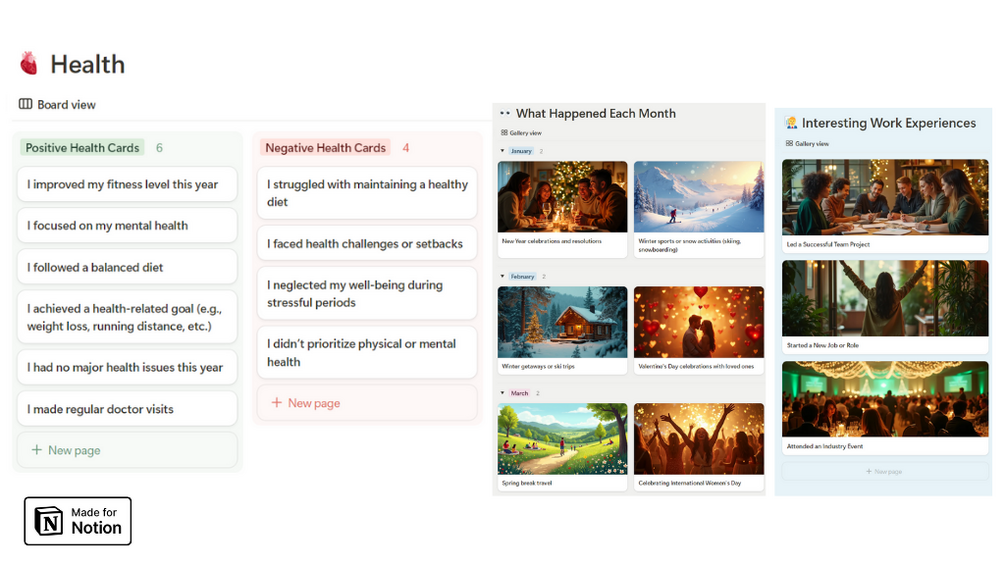This screenshot has height=565, width=1005.
Task: Select the Positive Health Cards column label
Action: (x=82, y=148)
